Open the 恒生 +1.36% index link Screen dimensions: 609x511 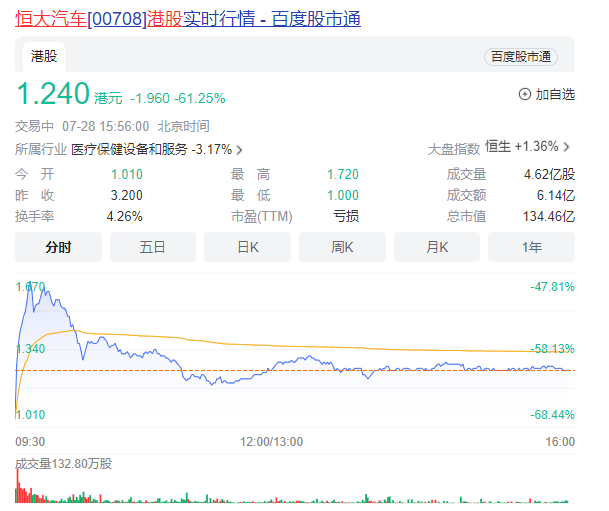[x=522, y=147]
